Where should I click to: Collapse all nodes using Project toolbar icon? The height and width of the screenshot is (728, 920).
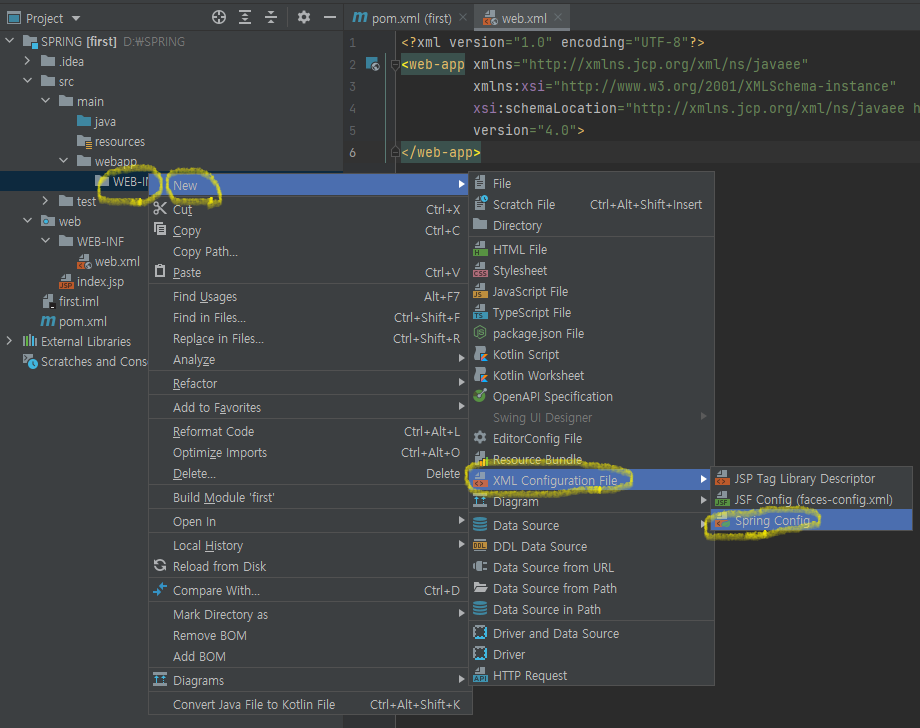point(270,17)
